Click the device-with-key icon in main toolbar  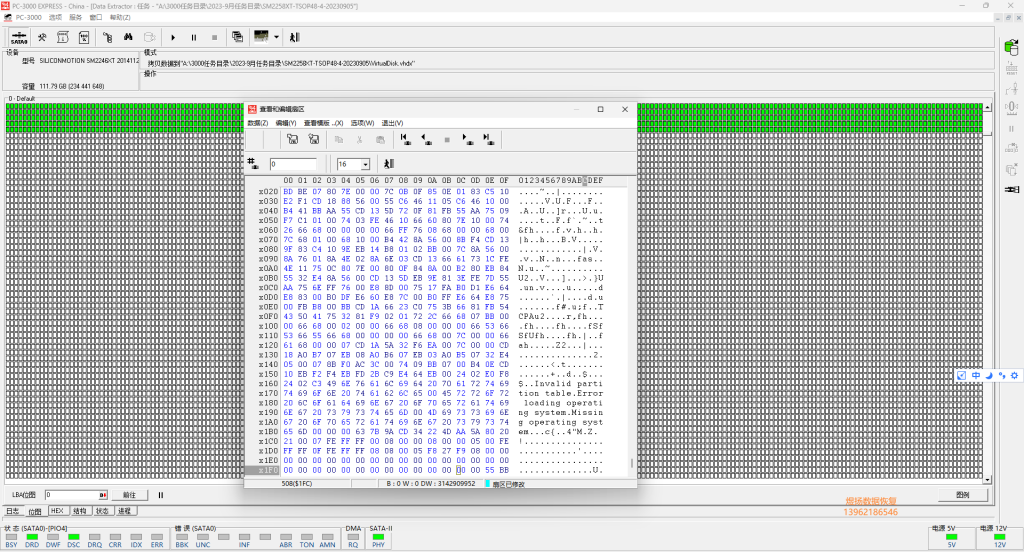108,37
